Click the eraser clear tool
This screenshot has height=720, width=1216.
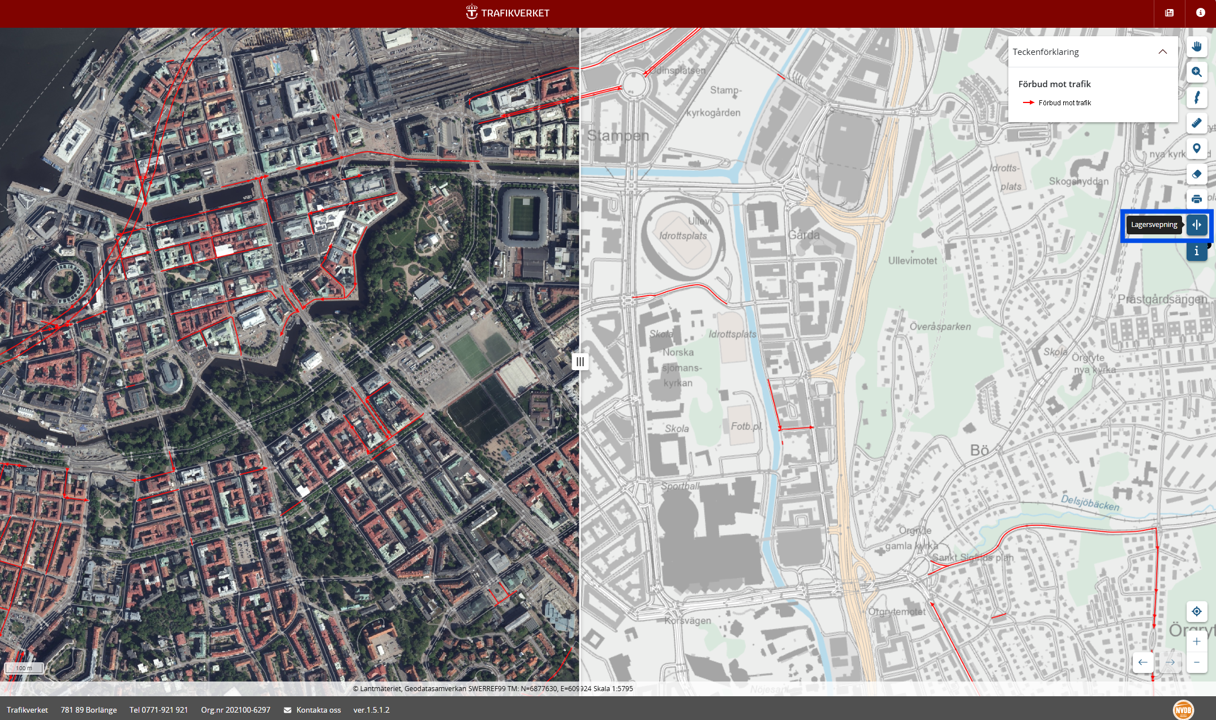pos(1196,174)
